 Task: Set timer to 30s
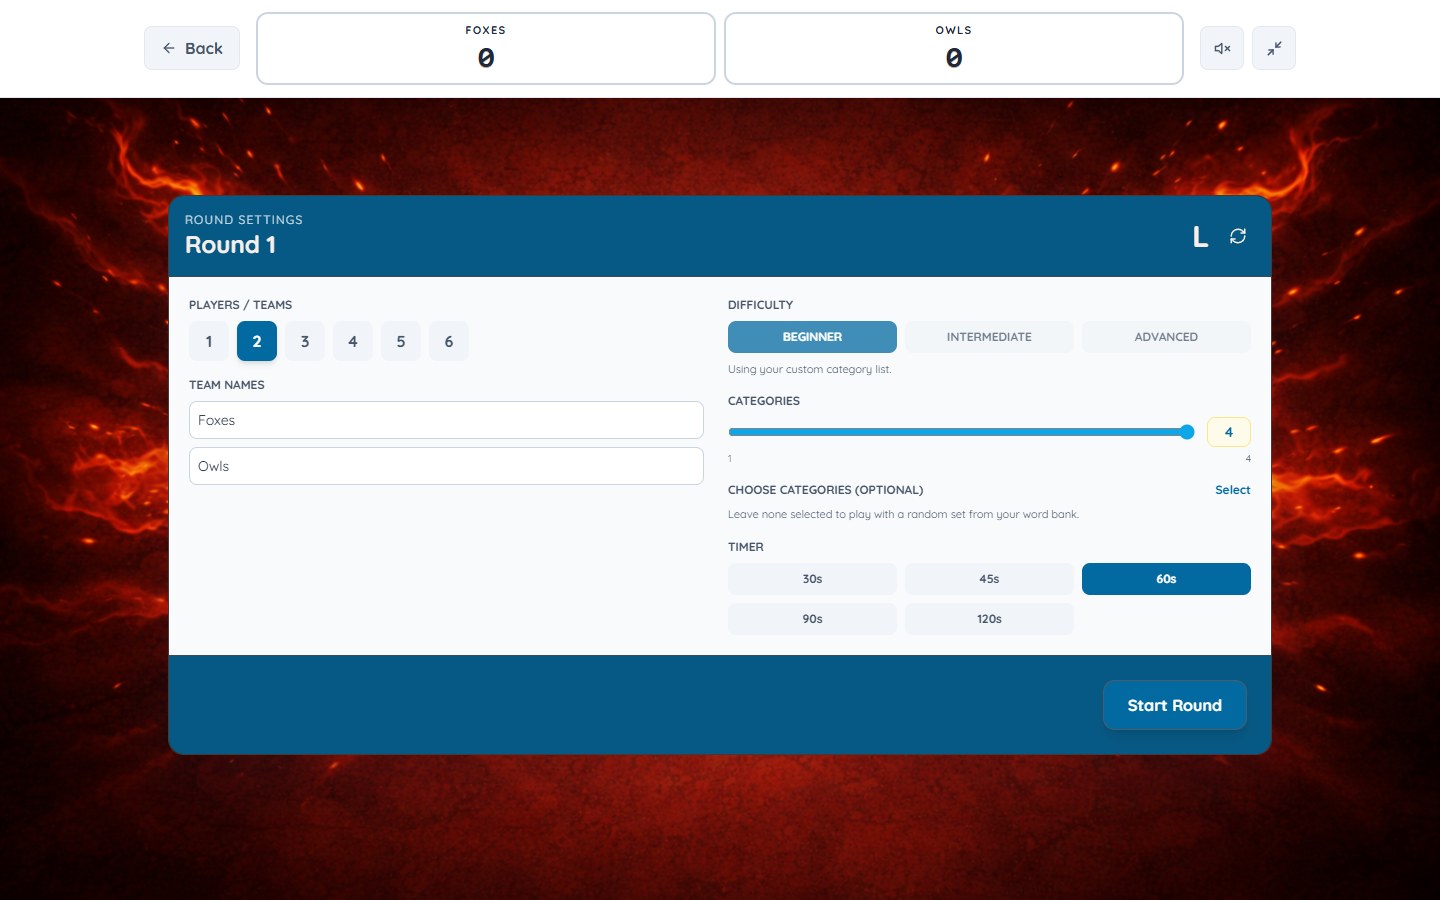812,579
